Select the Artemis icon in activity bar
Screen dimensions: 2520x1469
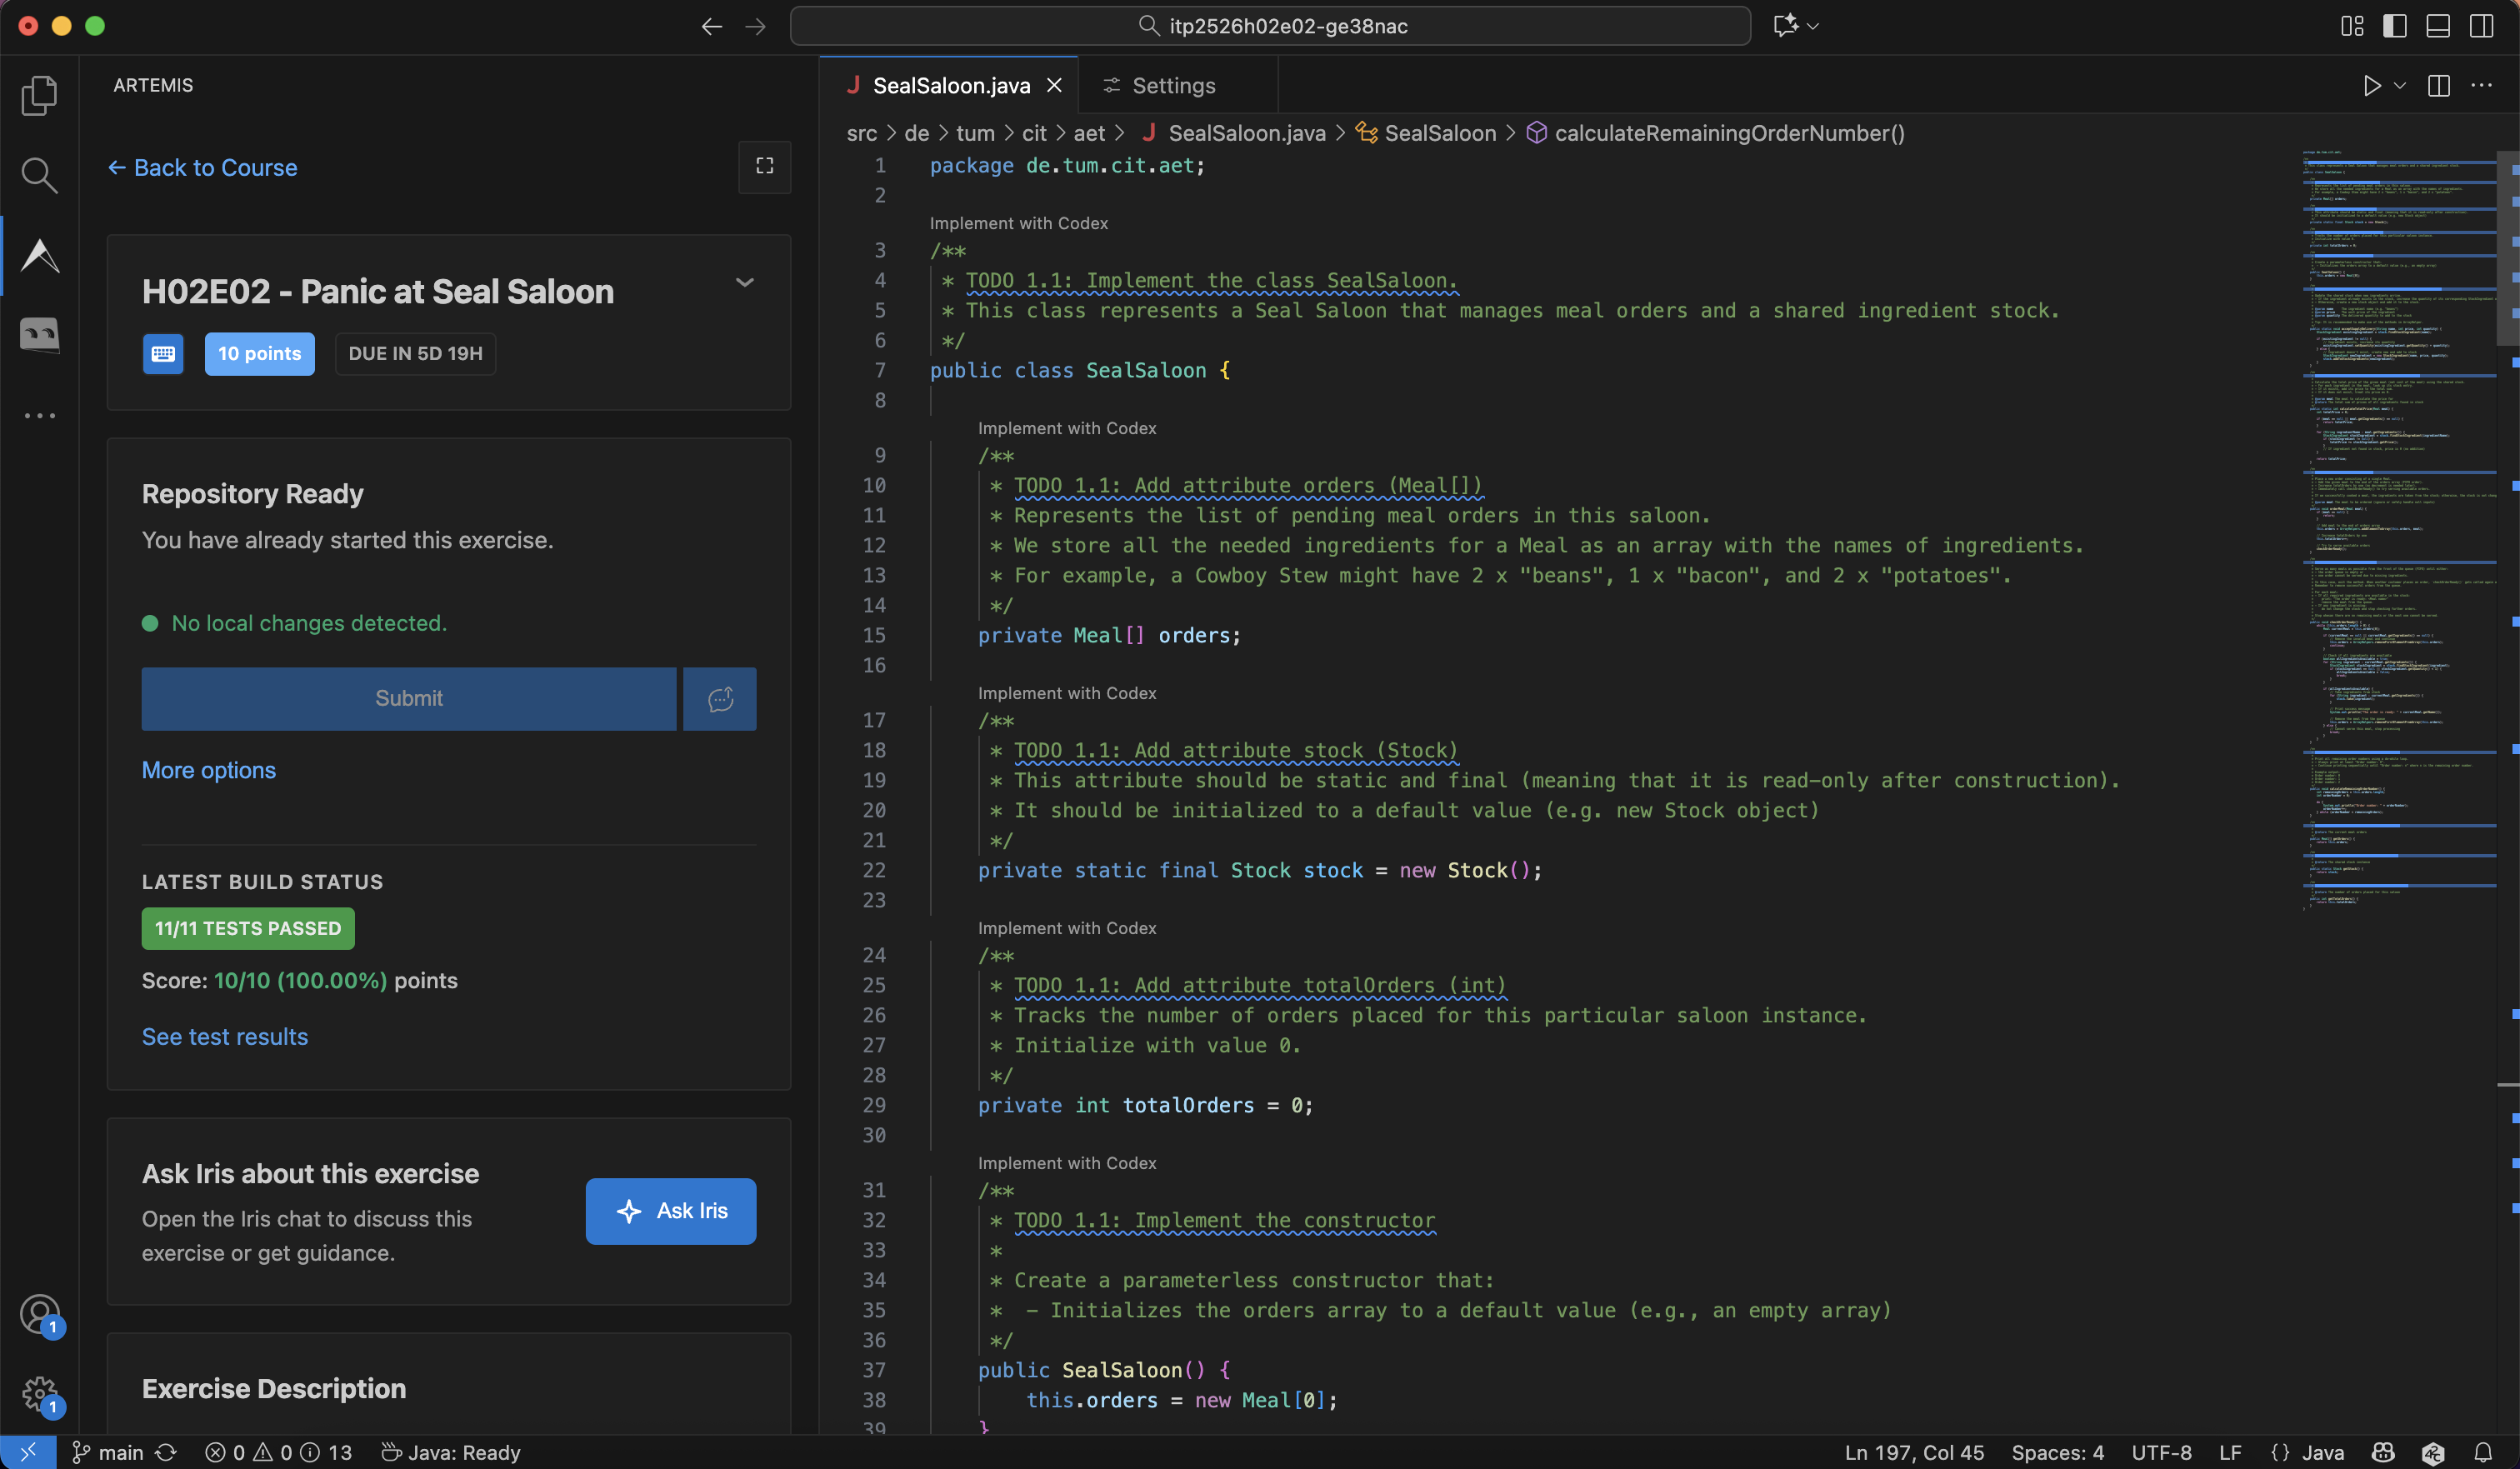pyautogui.click(x=39, y=256)
